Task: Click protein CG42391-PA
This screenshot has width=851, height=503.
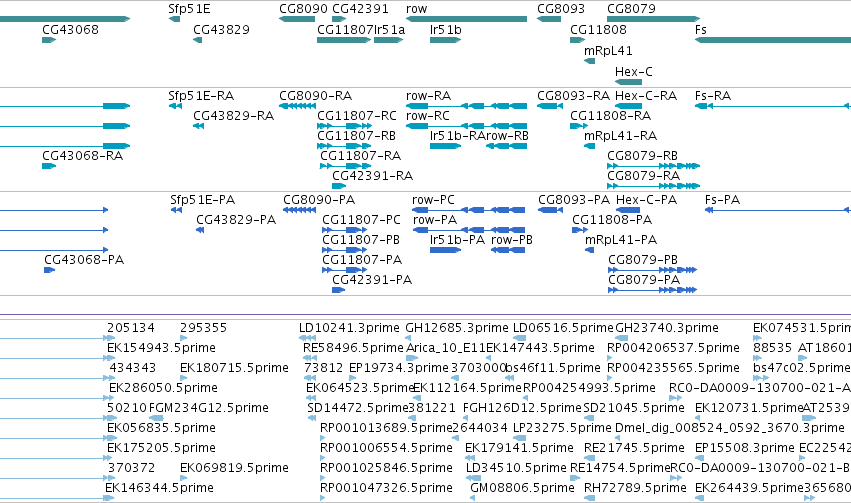Action: tap(372, 280)
